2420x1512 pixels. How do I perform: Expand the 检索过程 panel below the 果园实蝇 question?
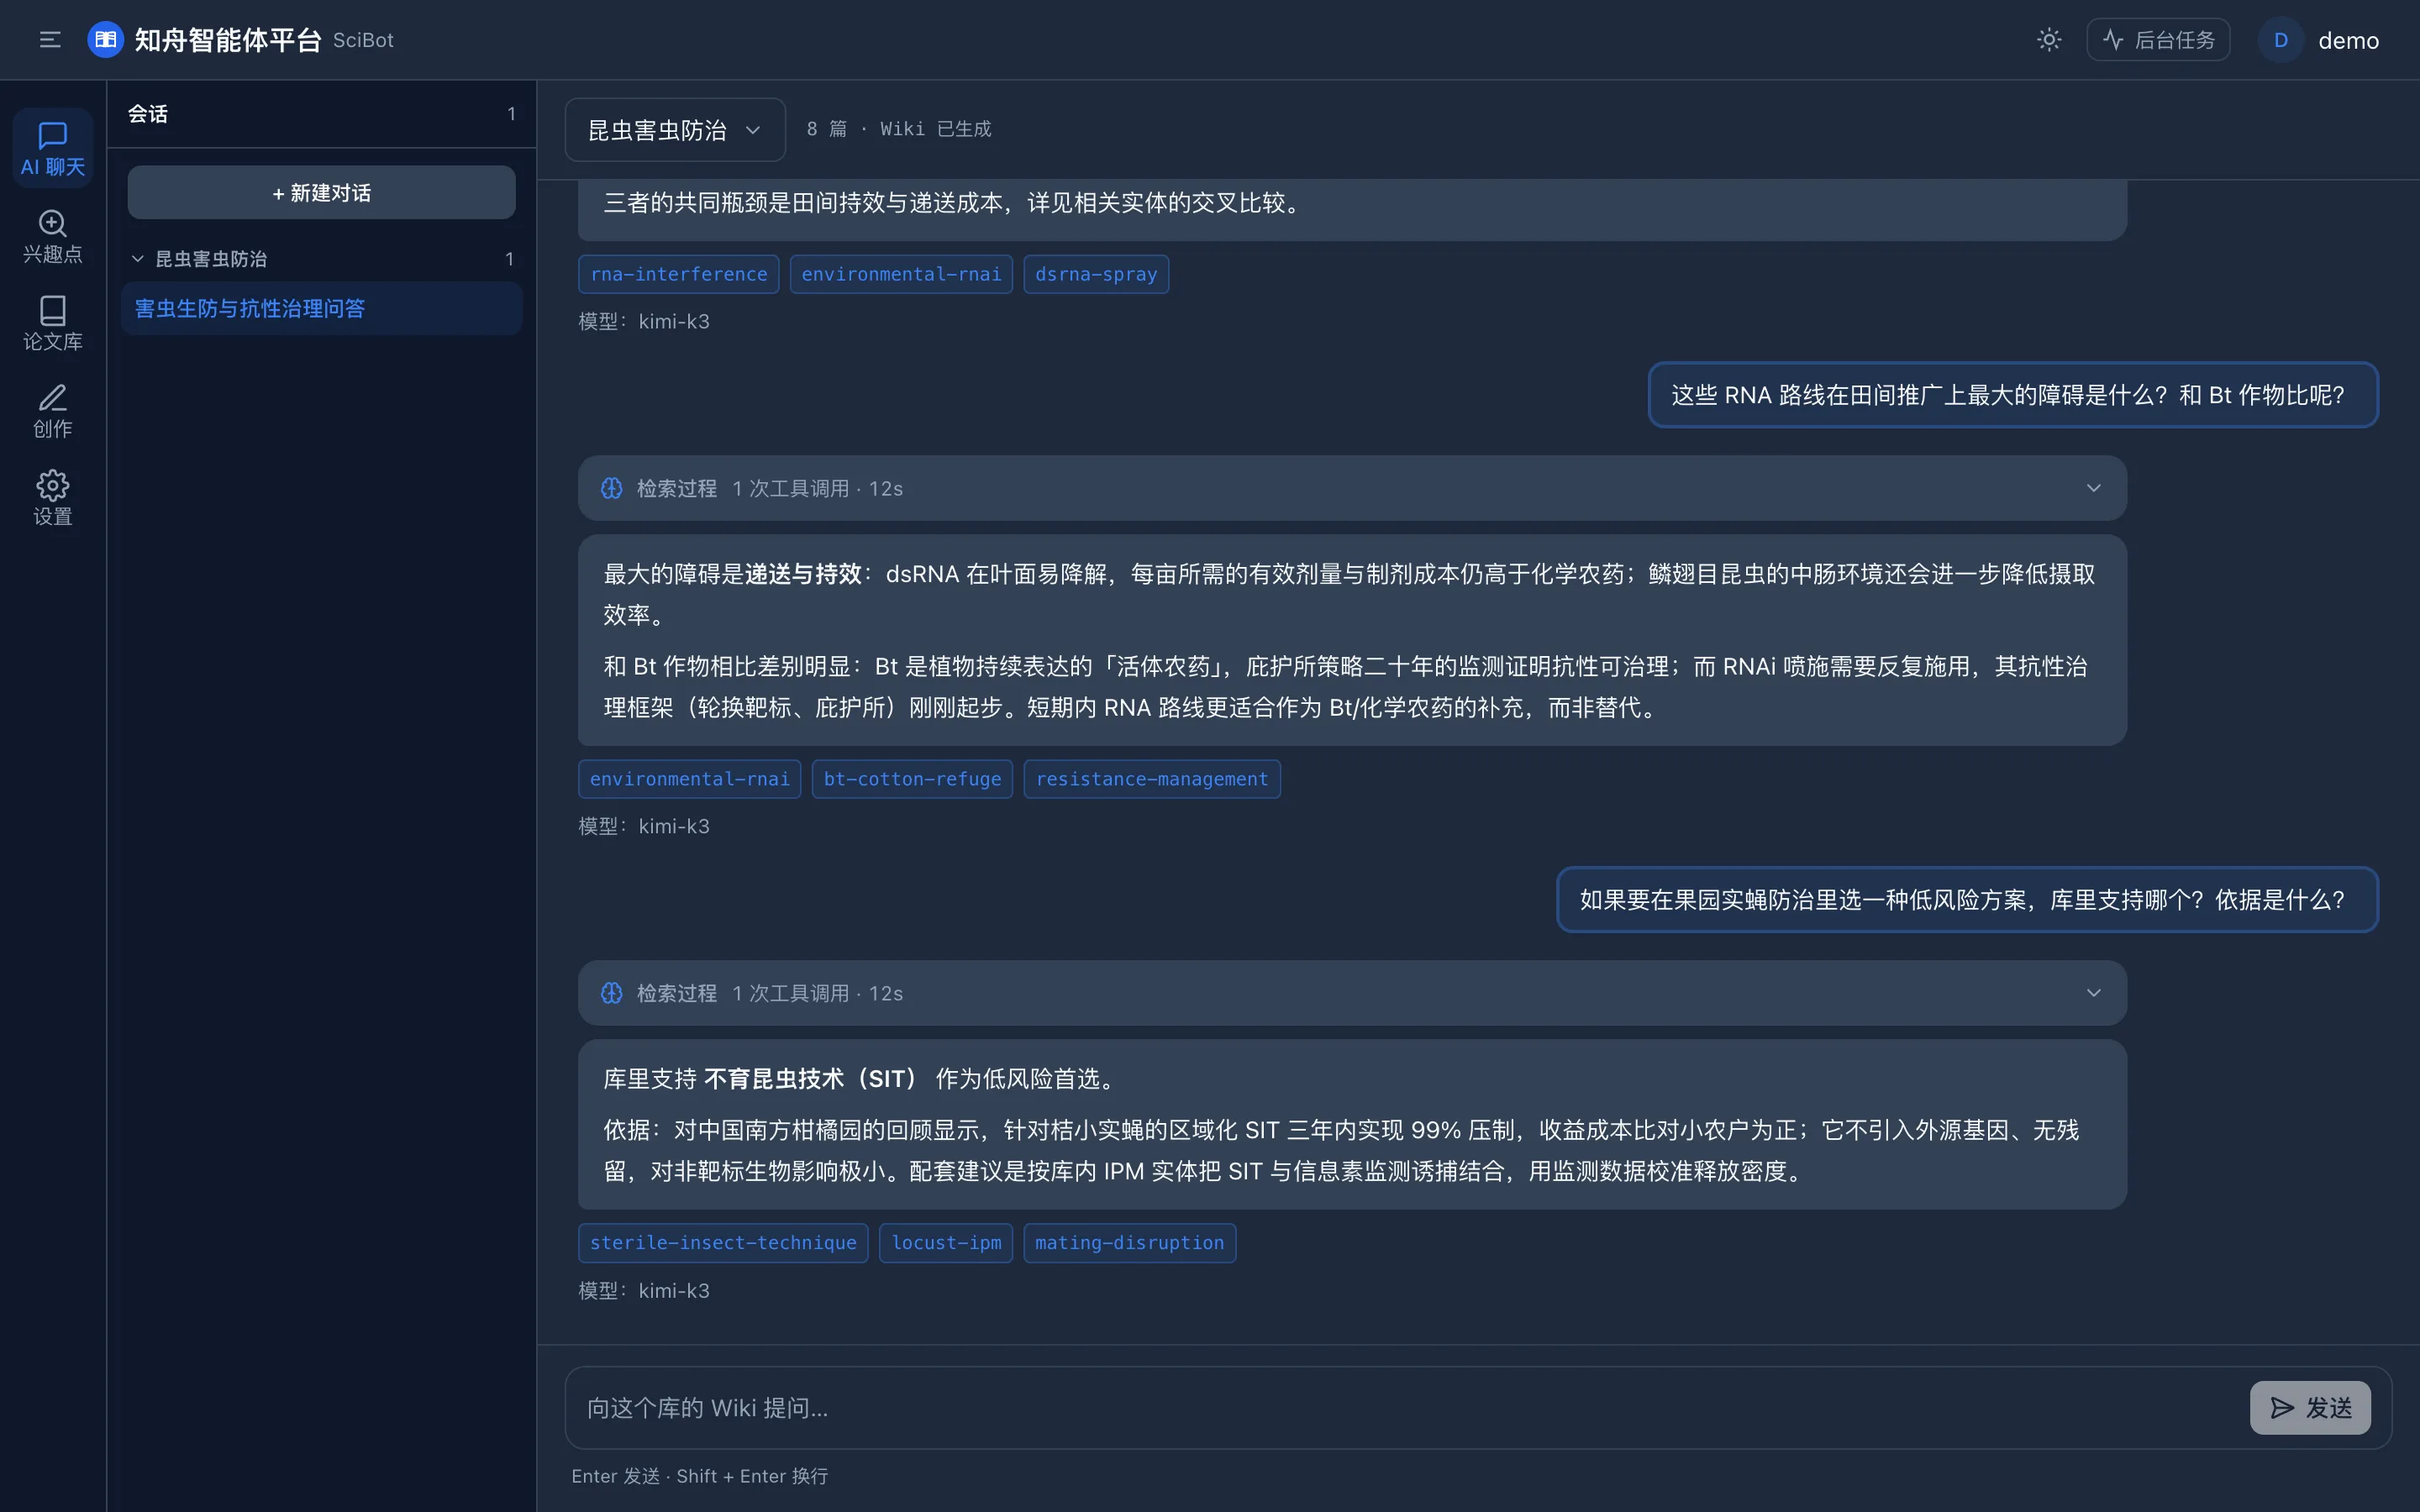pos(1352,993)
